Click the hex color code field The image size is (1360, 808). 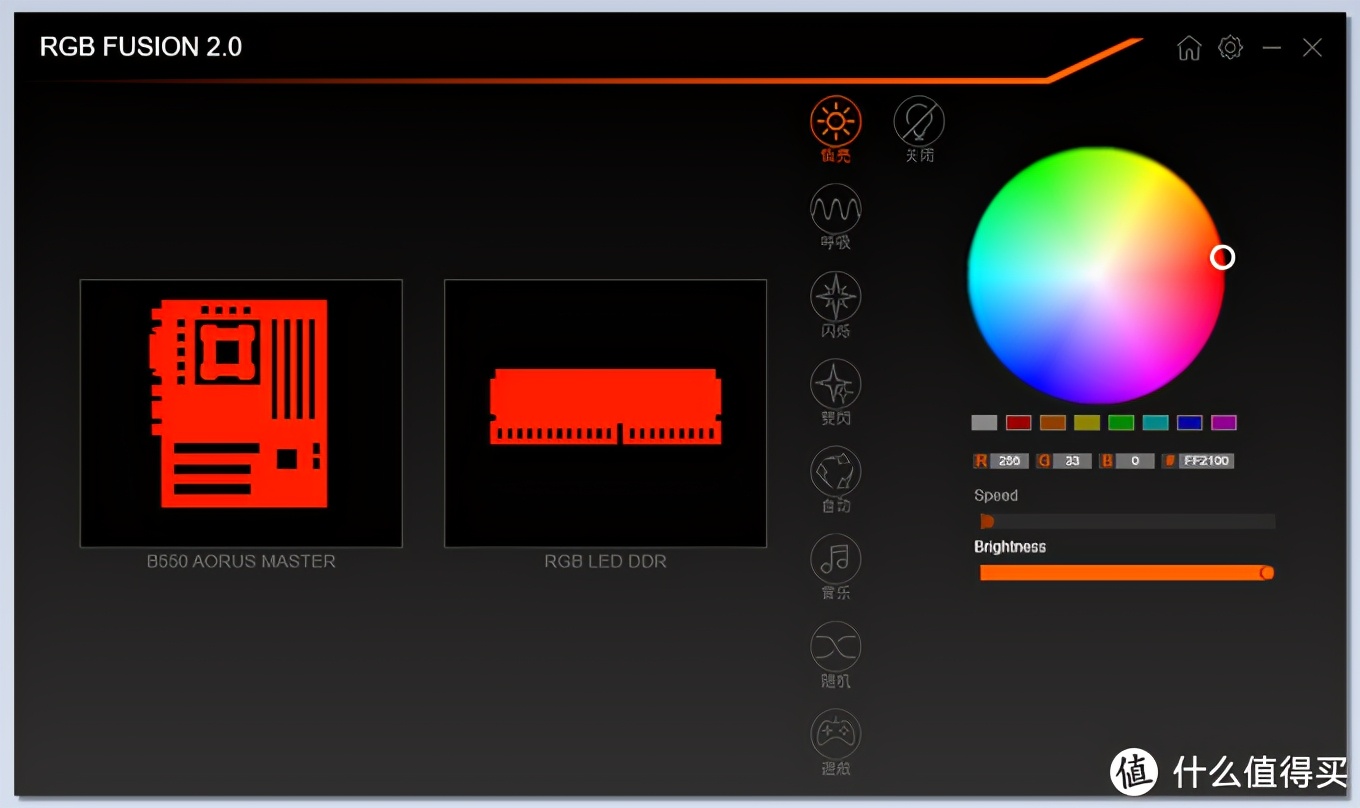tap(1206, 461)
